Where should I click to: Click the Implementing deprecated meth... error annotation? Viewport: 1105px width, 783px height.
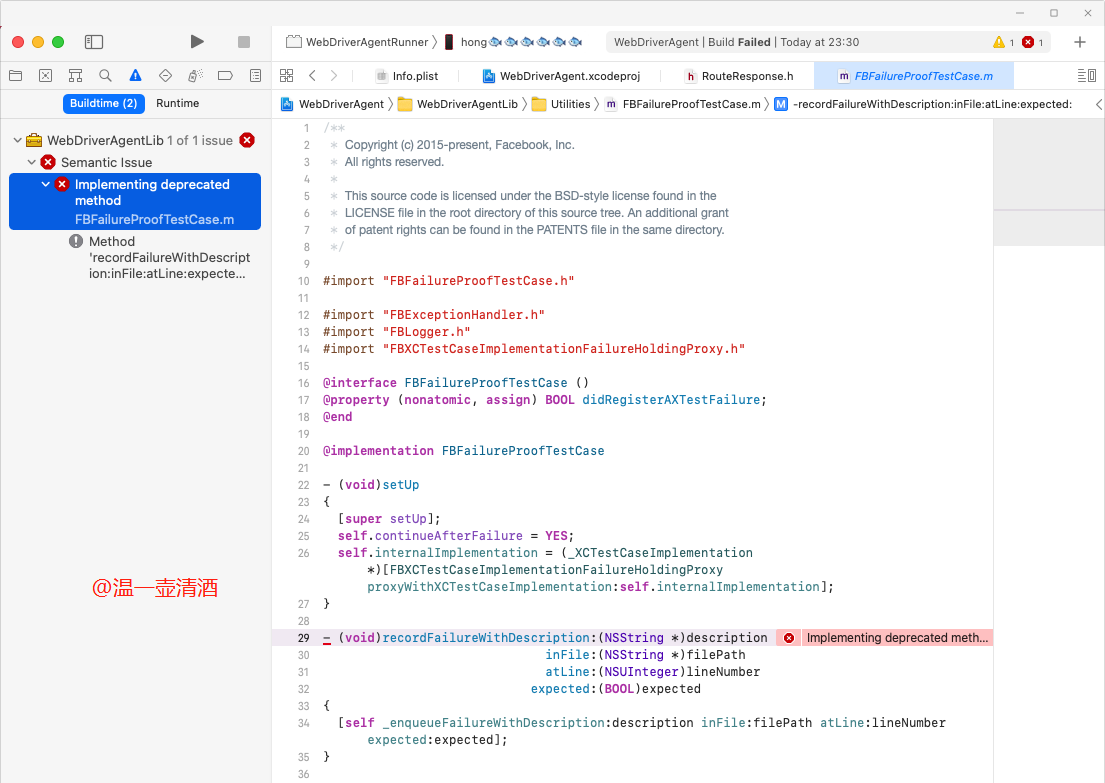(896, 638)
